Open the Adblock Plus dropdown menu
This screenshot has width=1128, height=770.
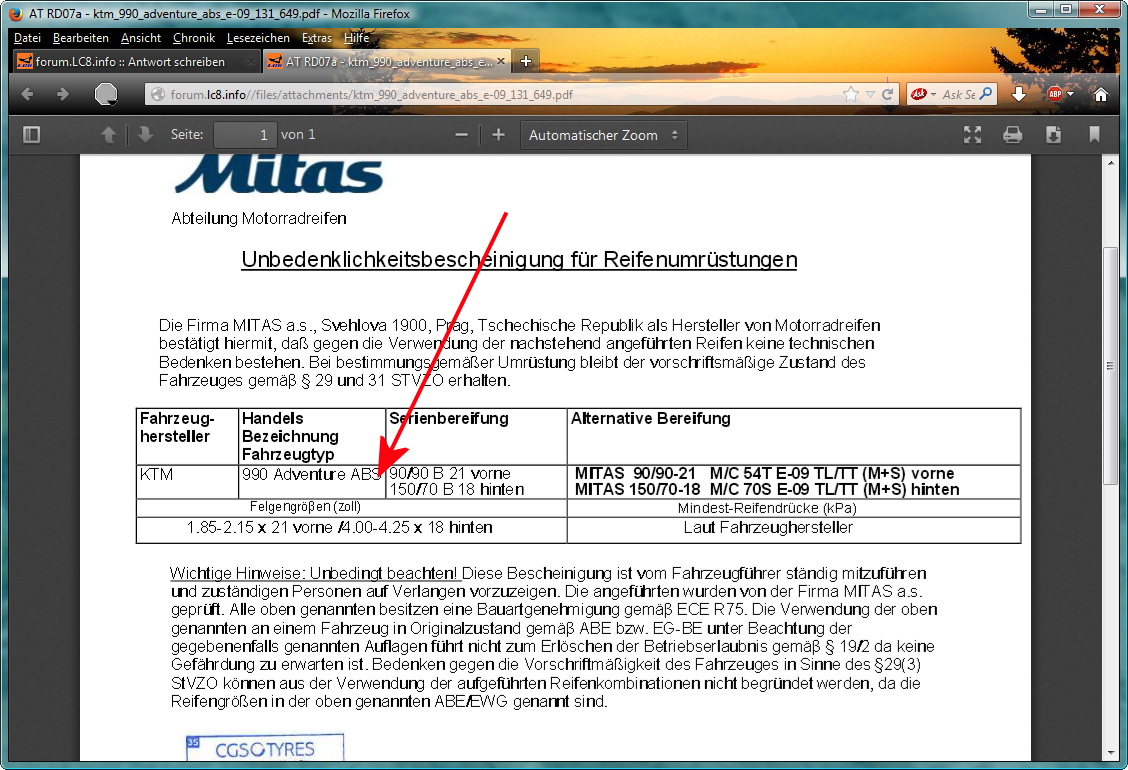[x=1070, y=94]
